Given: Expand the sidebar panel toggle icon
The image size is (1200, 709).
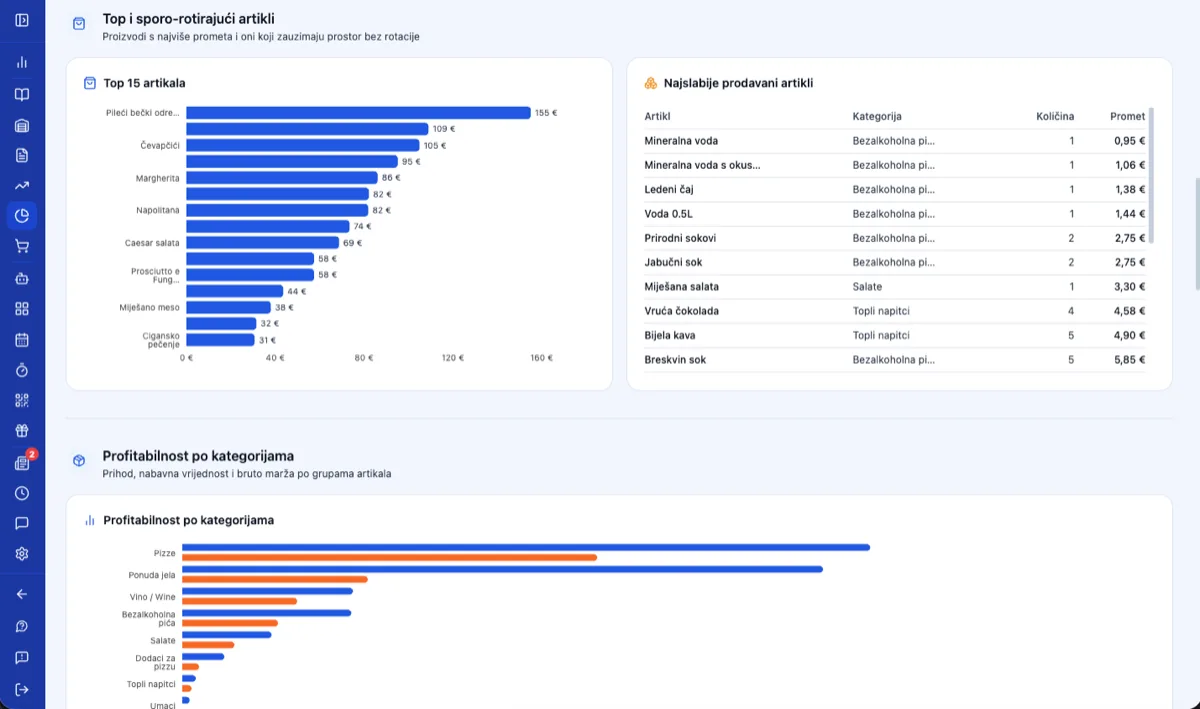Looking at the screenshot, I should pos(22,20).
